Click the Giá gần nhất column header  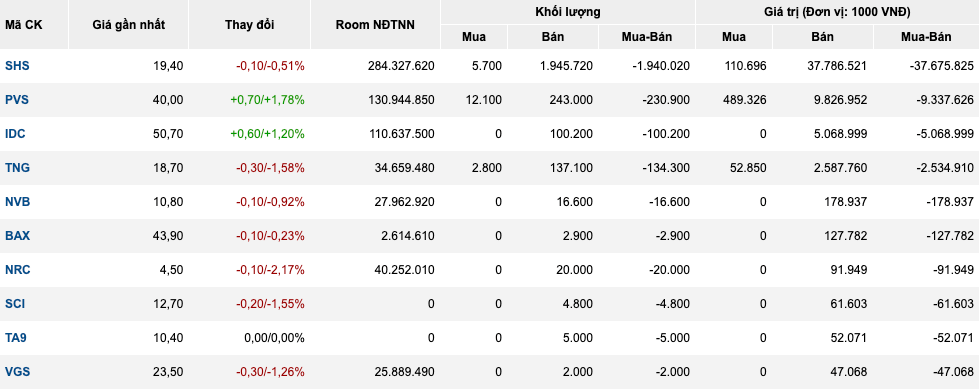click(129, 25)
